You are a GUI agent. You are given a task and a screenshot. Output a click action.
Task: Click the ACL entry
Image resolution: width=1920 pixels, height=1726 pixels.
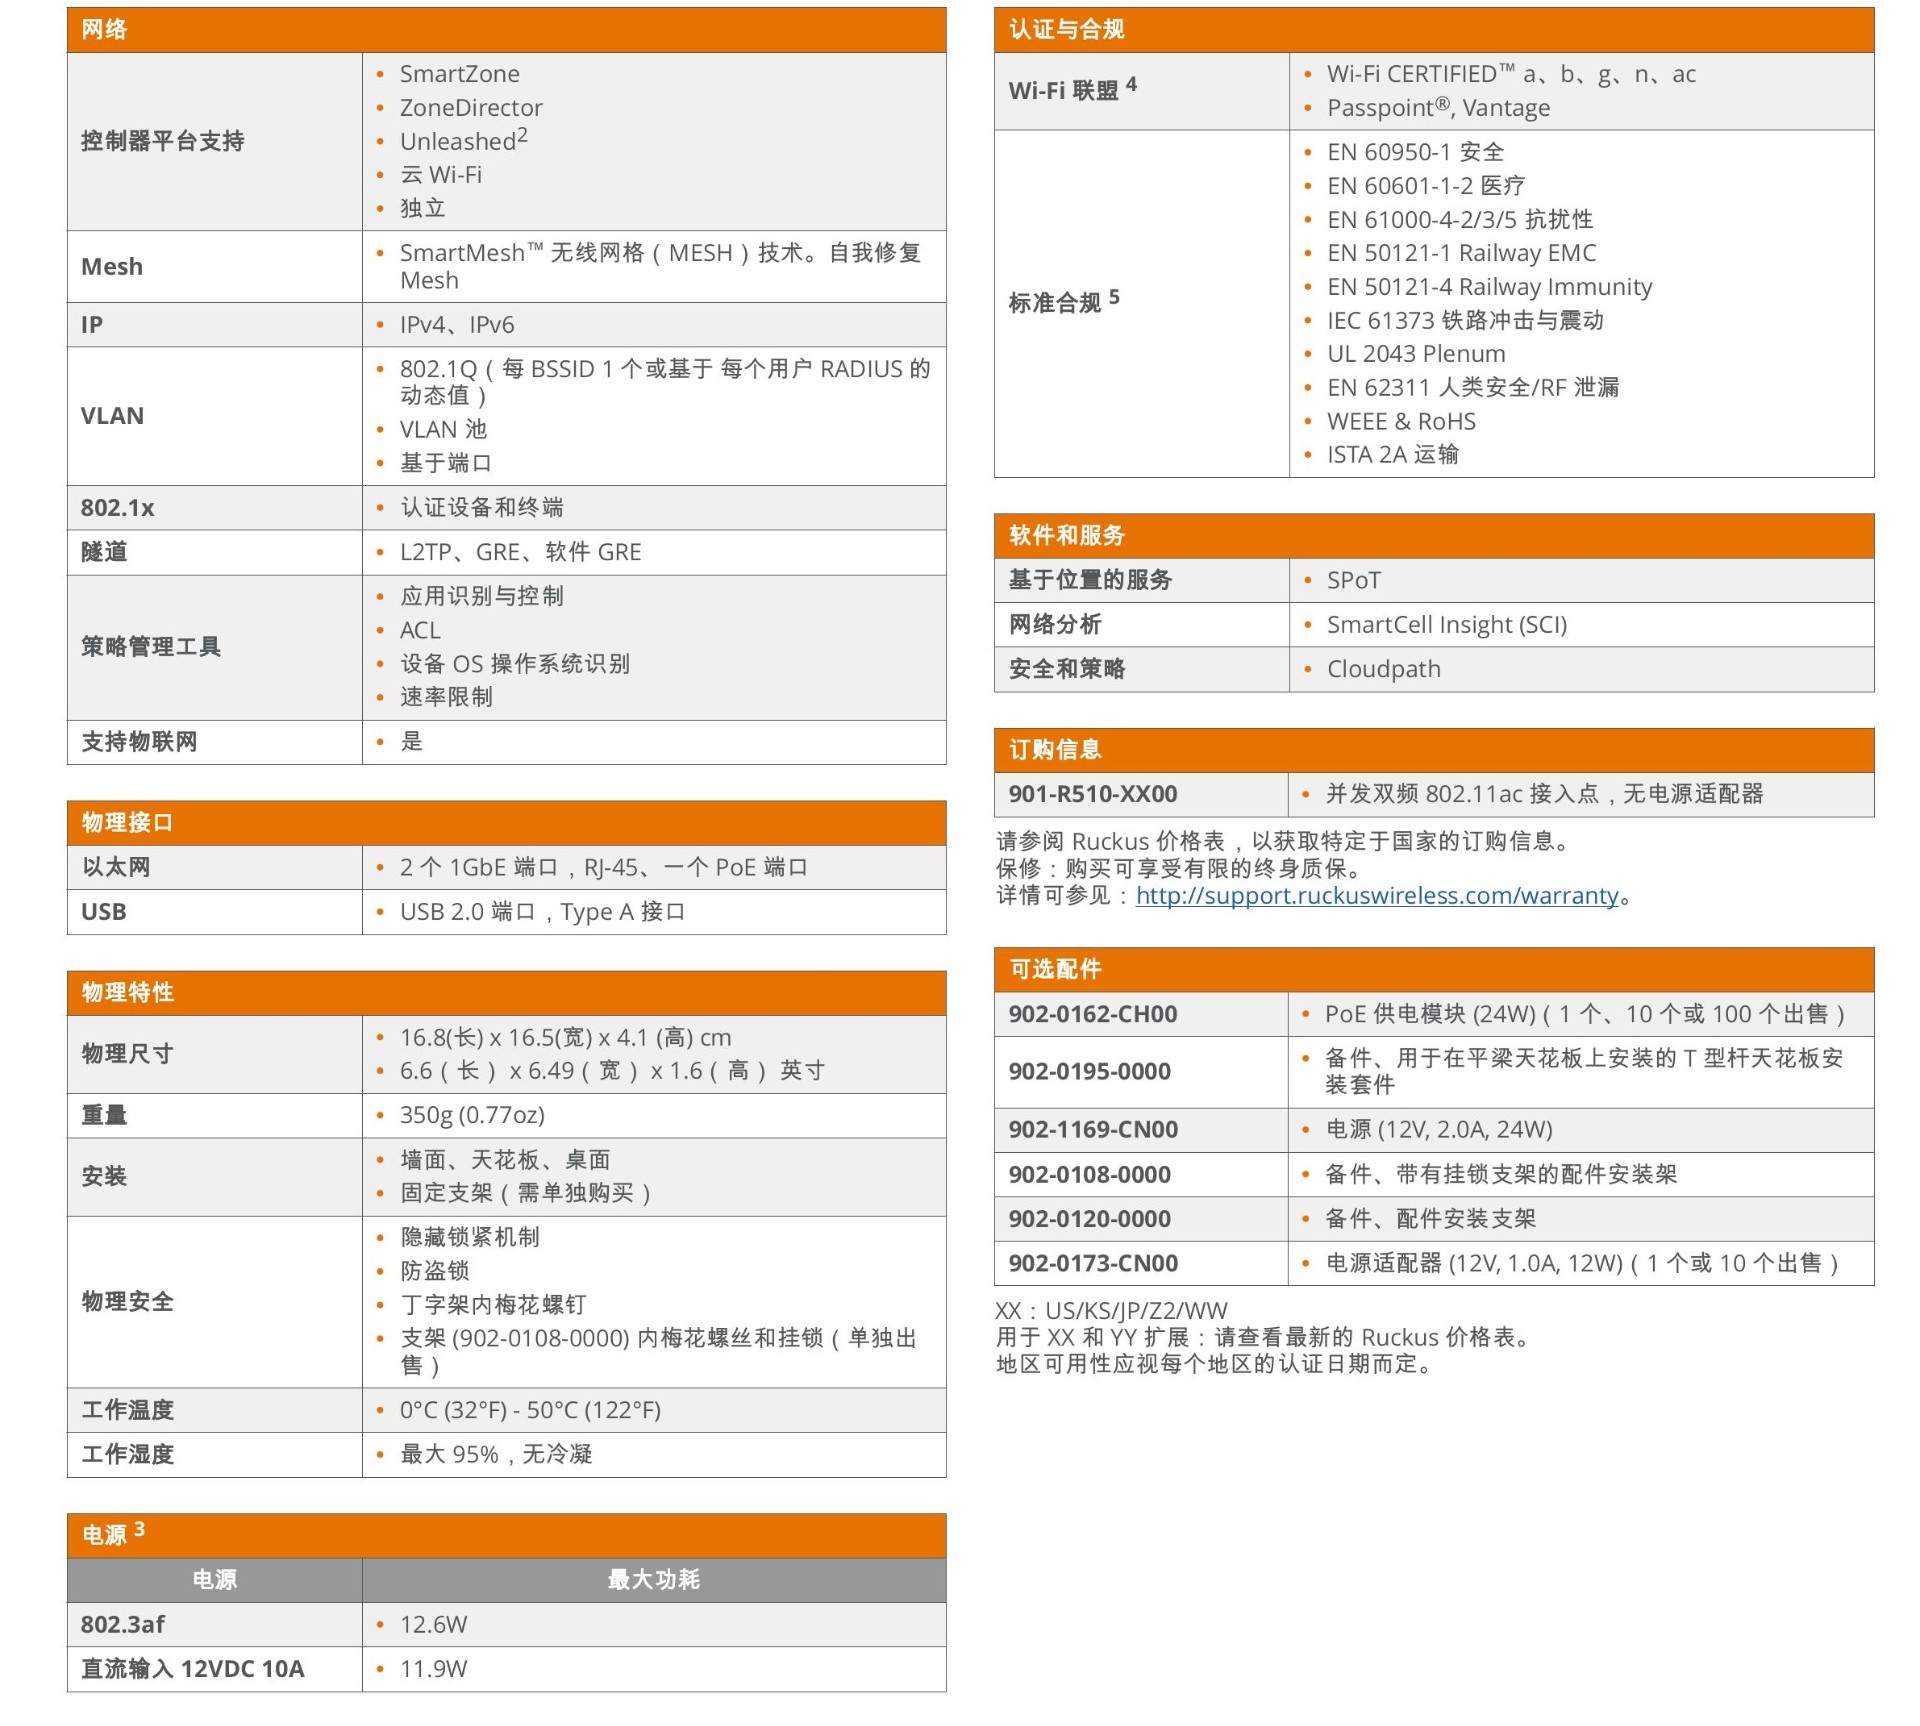pos(420,630)
